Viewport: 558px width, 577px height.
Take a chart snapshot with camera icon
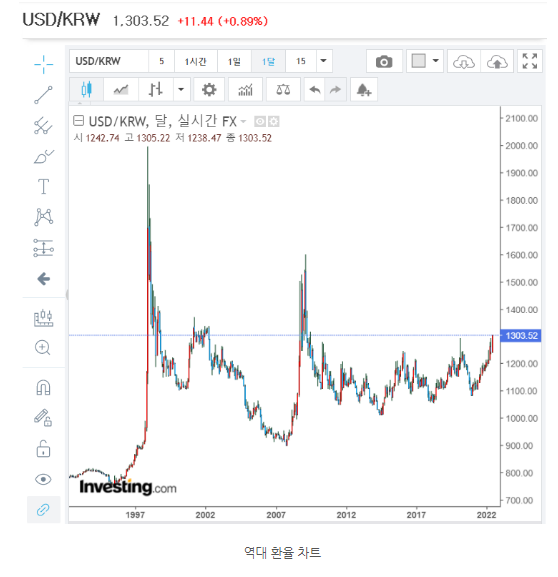384,61
